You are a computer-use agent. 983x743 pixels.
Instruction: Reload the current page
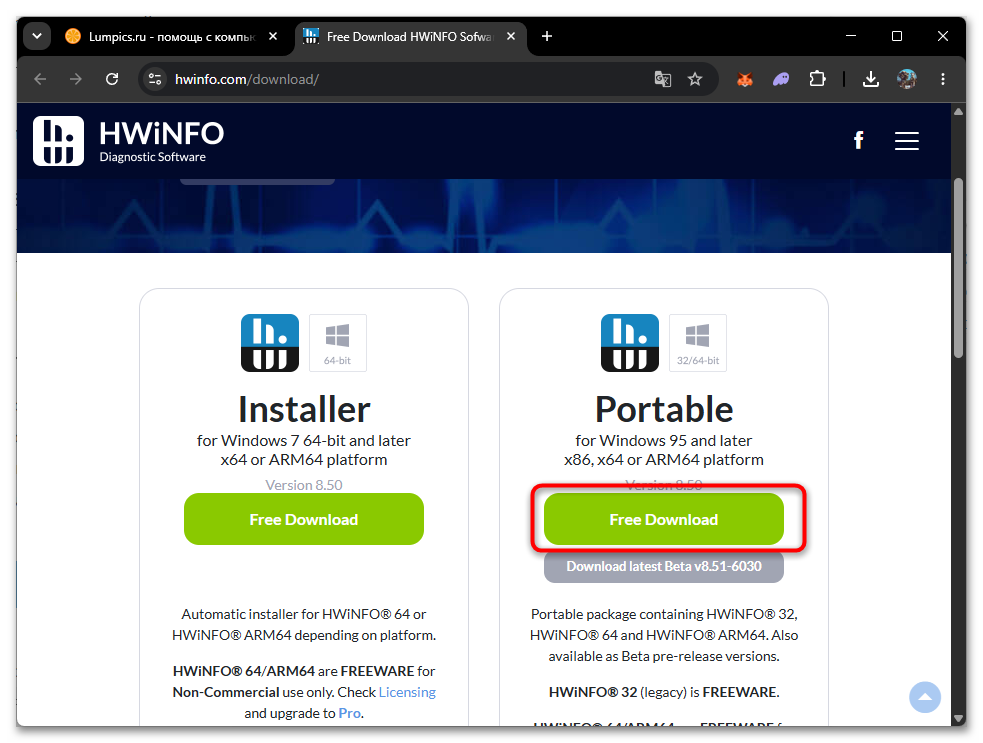pyautogui.click(x=112, y=79)
